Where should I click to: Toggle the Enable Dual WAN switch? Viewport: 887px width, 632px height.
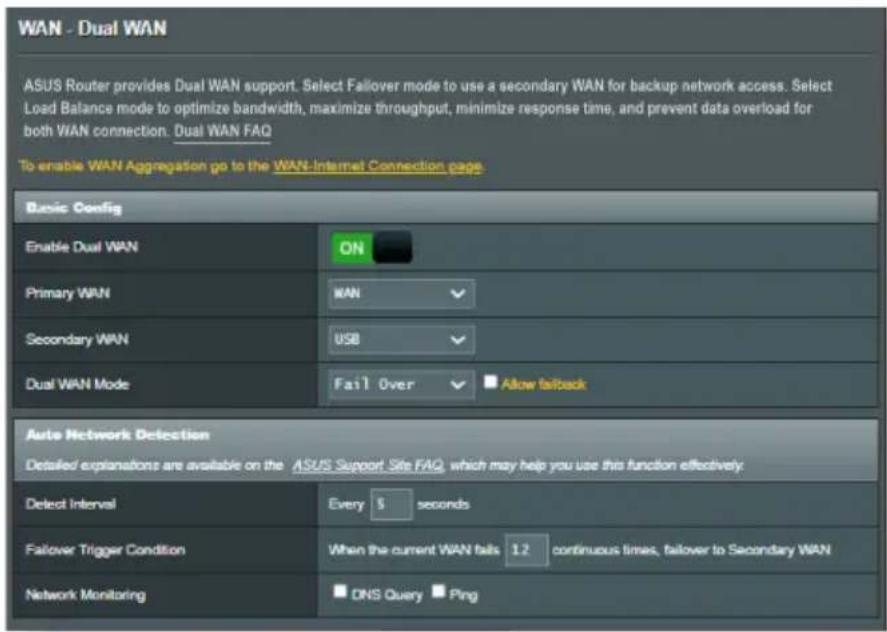[372, 248]
